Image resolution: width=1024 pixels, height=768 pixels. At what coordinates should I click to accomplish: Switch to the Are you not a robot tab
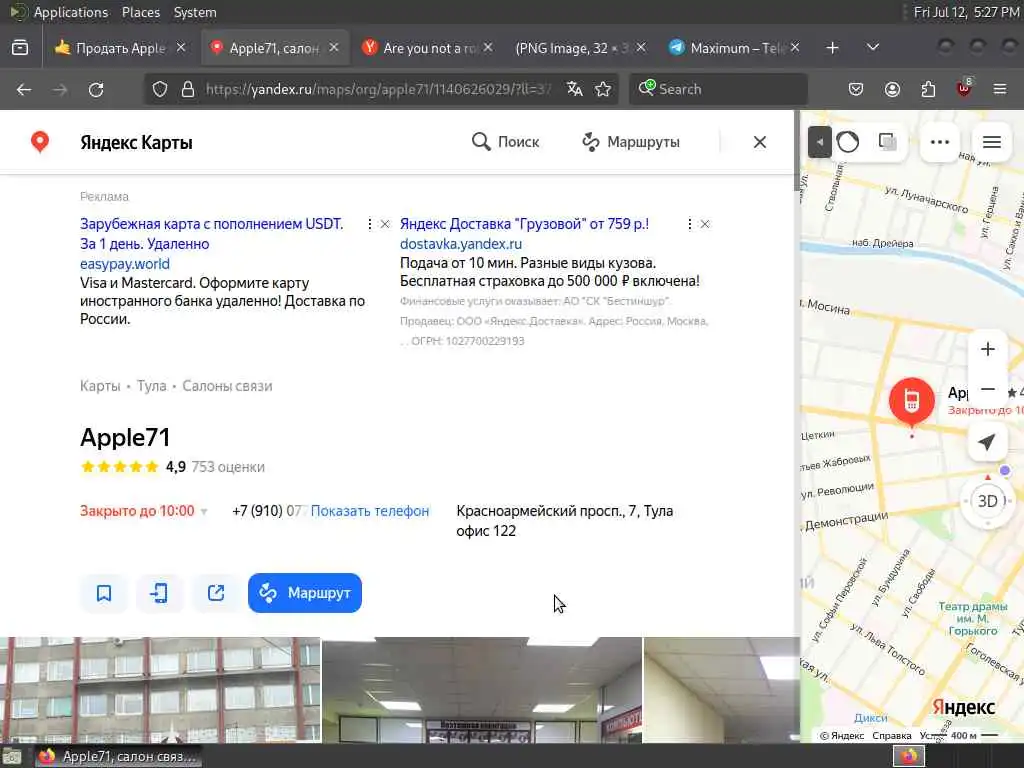(427, 48)
